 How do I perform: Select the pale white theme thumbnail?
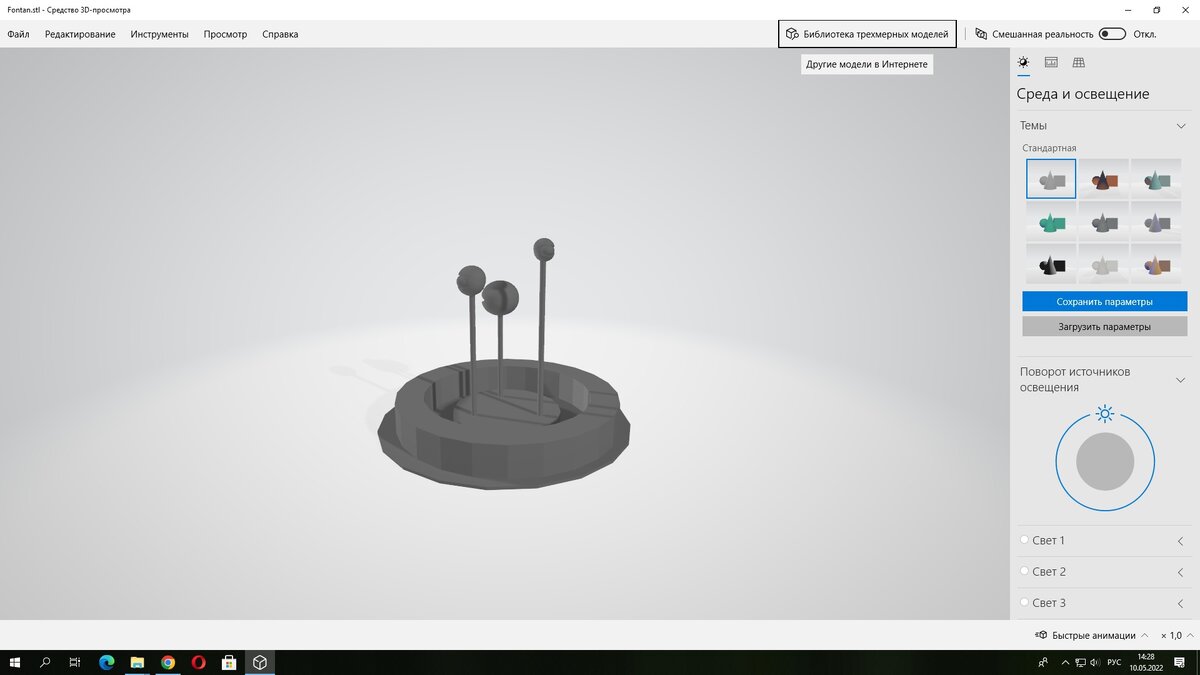(x=1104, y=263)
